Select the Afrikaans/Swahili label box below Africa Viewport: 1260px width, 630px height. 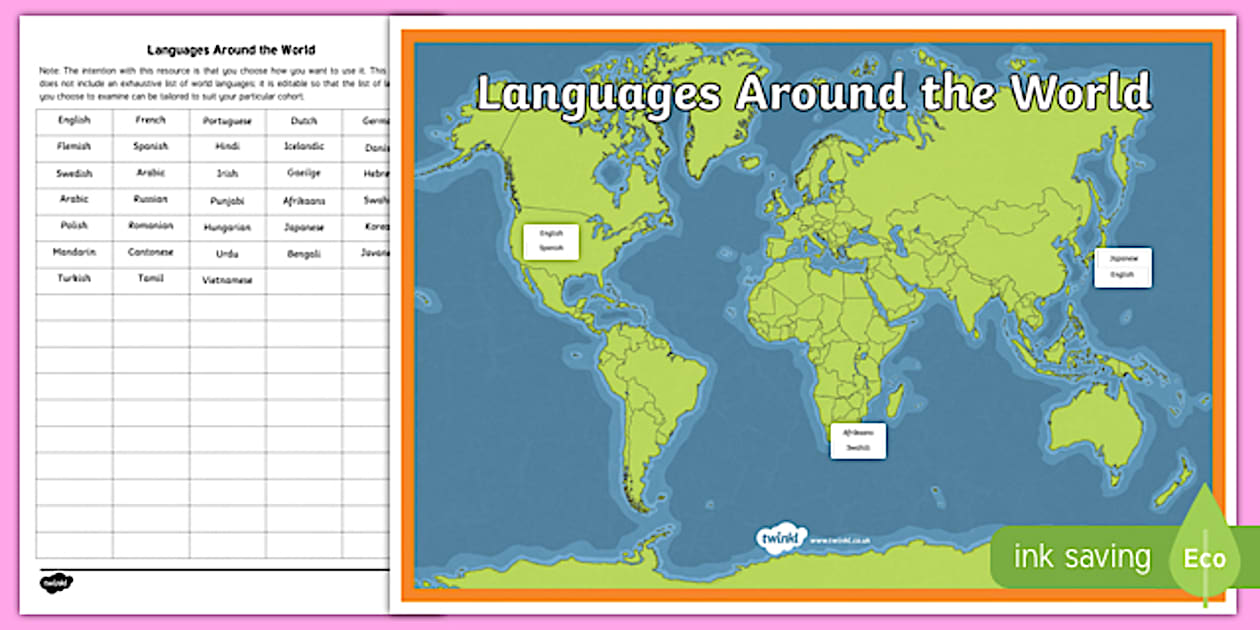click(x=857, y=441)
